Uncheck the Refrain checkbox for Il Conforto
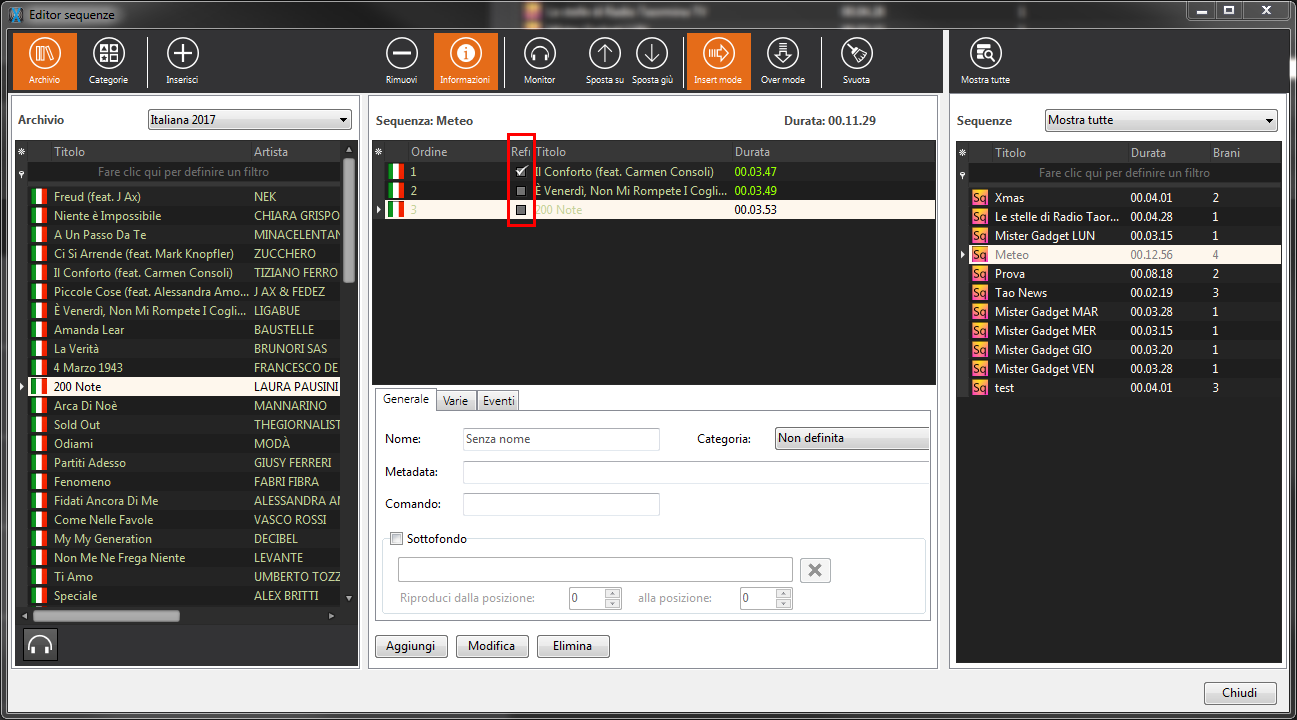The height and width of the screenshot is (720, 1297). 521,172
